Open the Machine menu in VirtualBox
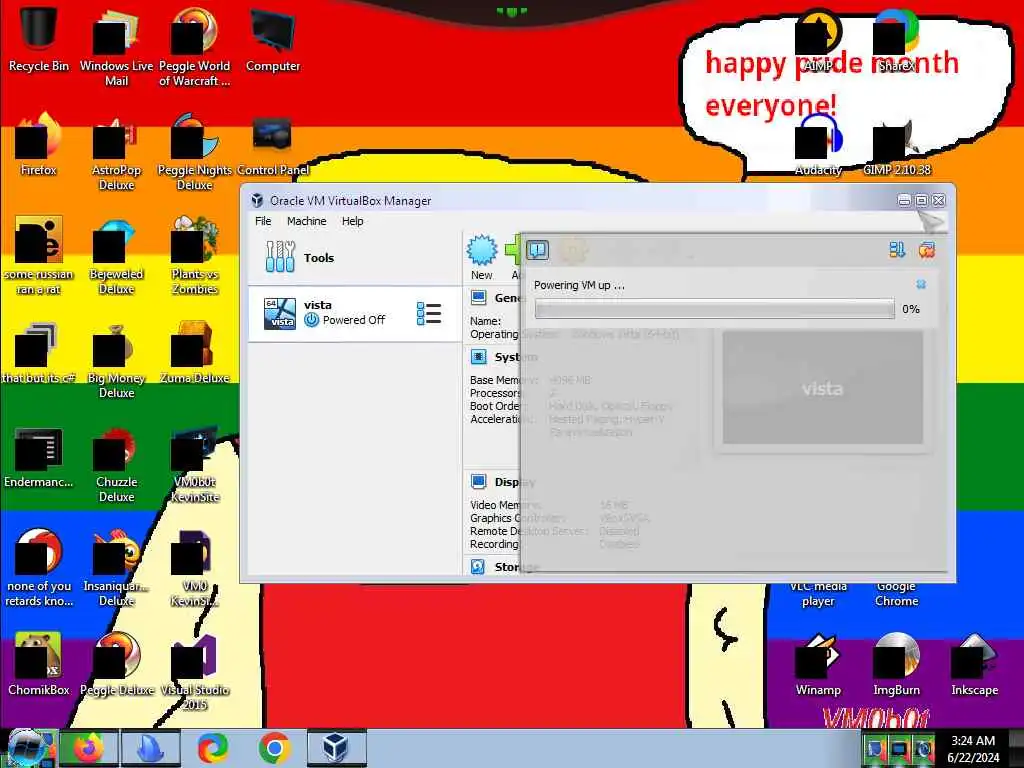Image resolution: width=1024 pixels, height=768 pixels. 306,221
